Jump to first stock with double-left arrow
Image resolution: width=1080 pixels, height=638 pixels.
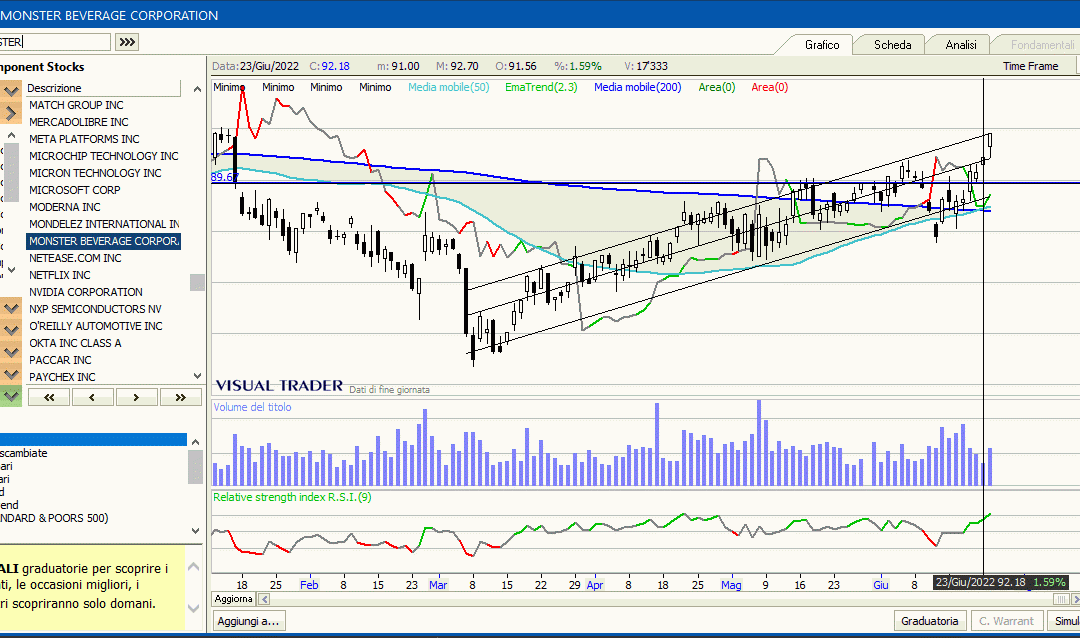[49, 397]
